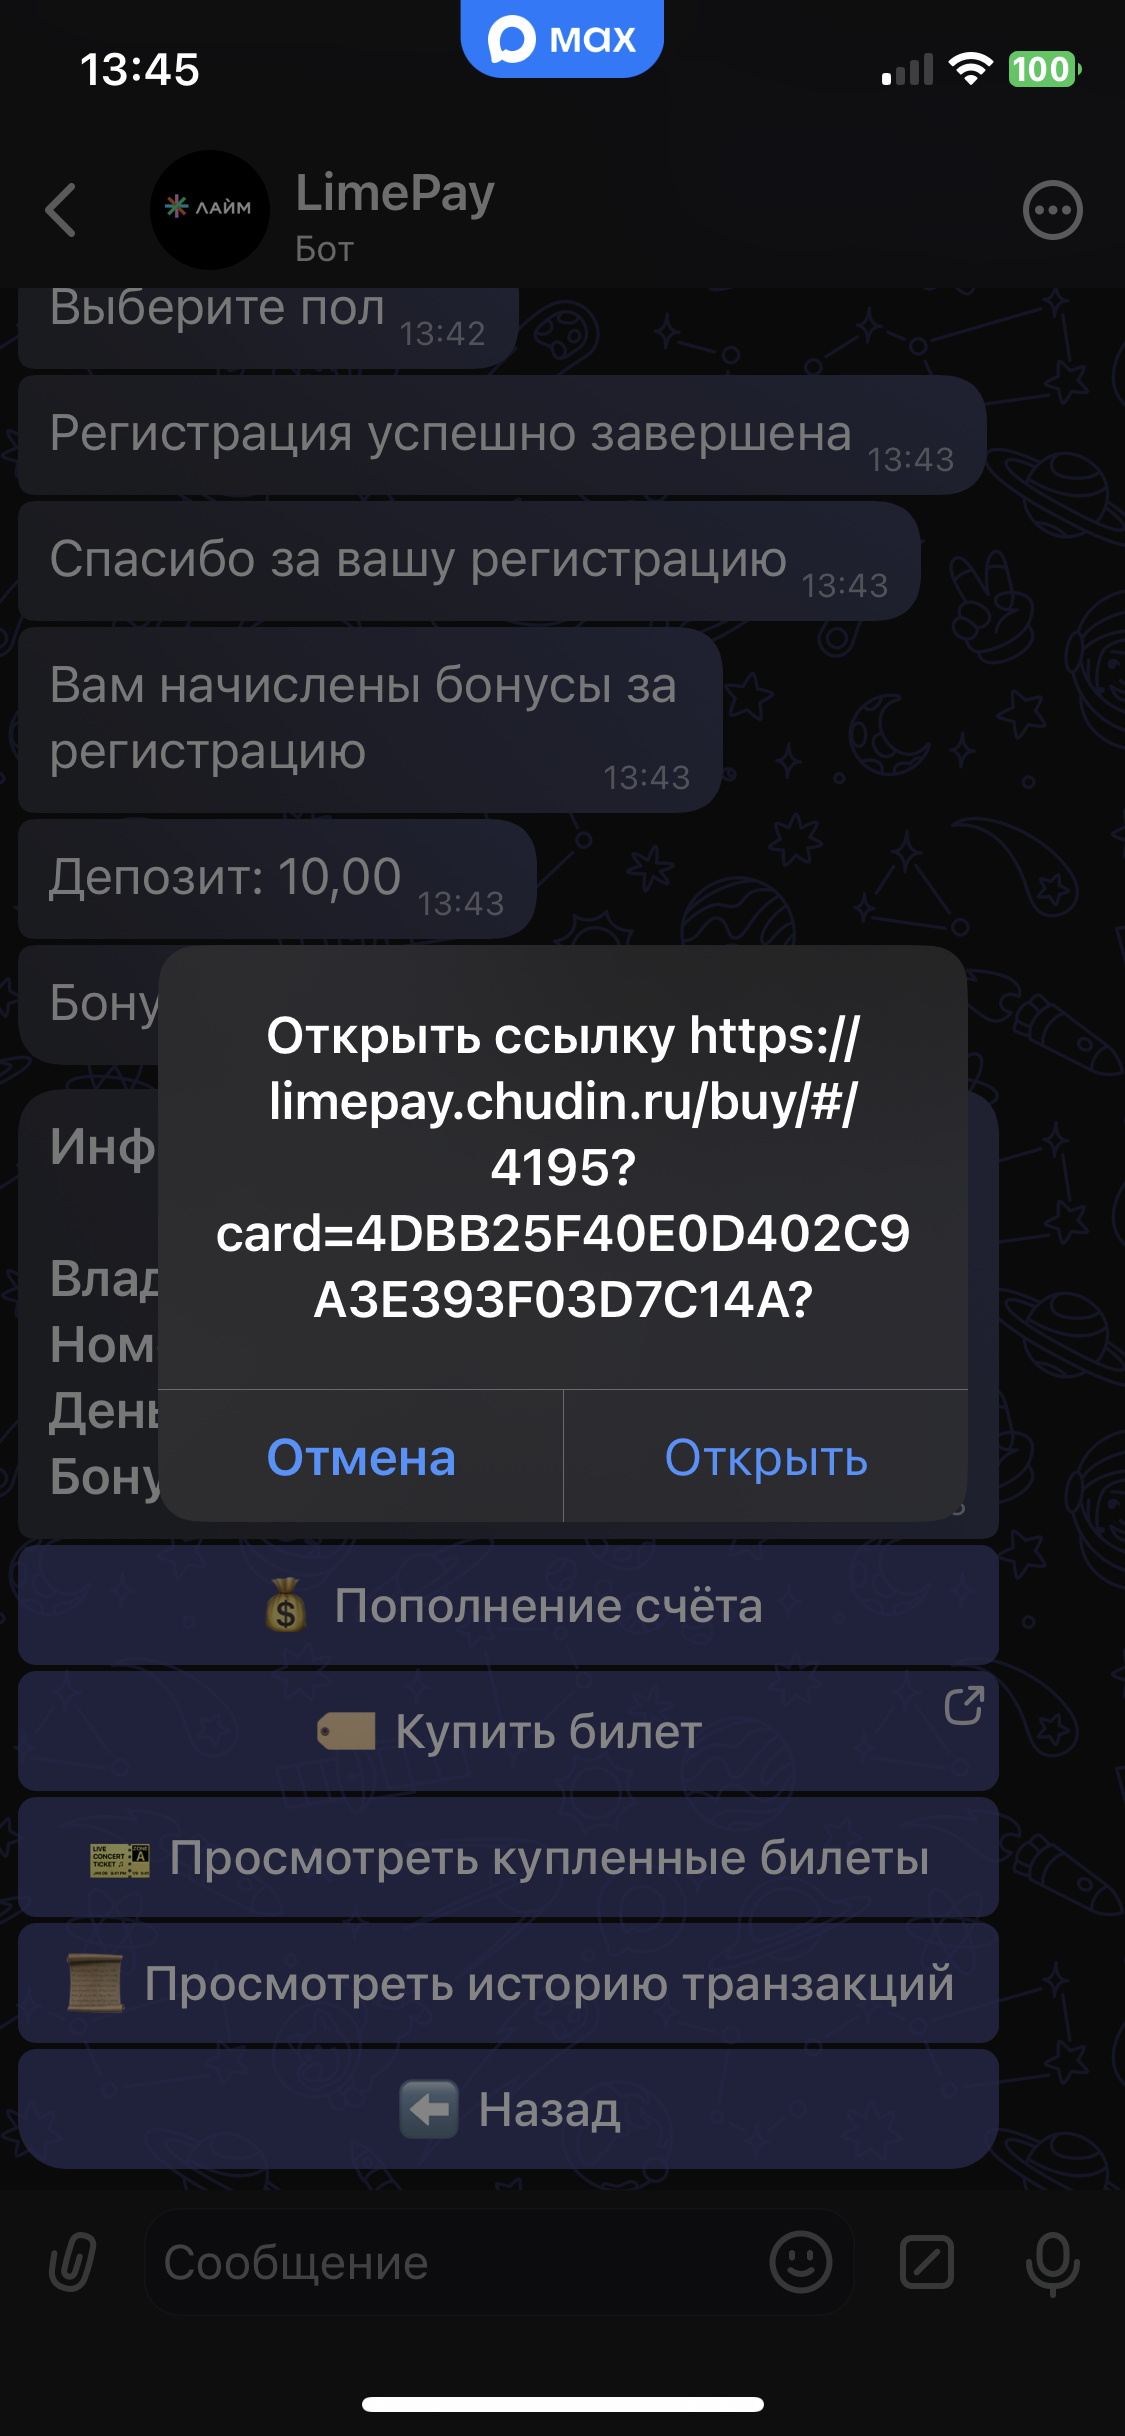Cancel opening the link with Отмена
The width and height of the screenshot is (1125, 2436).
pos(361,1457)
